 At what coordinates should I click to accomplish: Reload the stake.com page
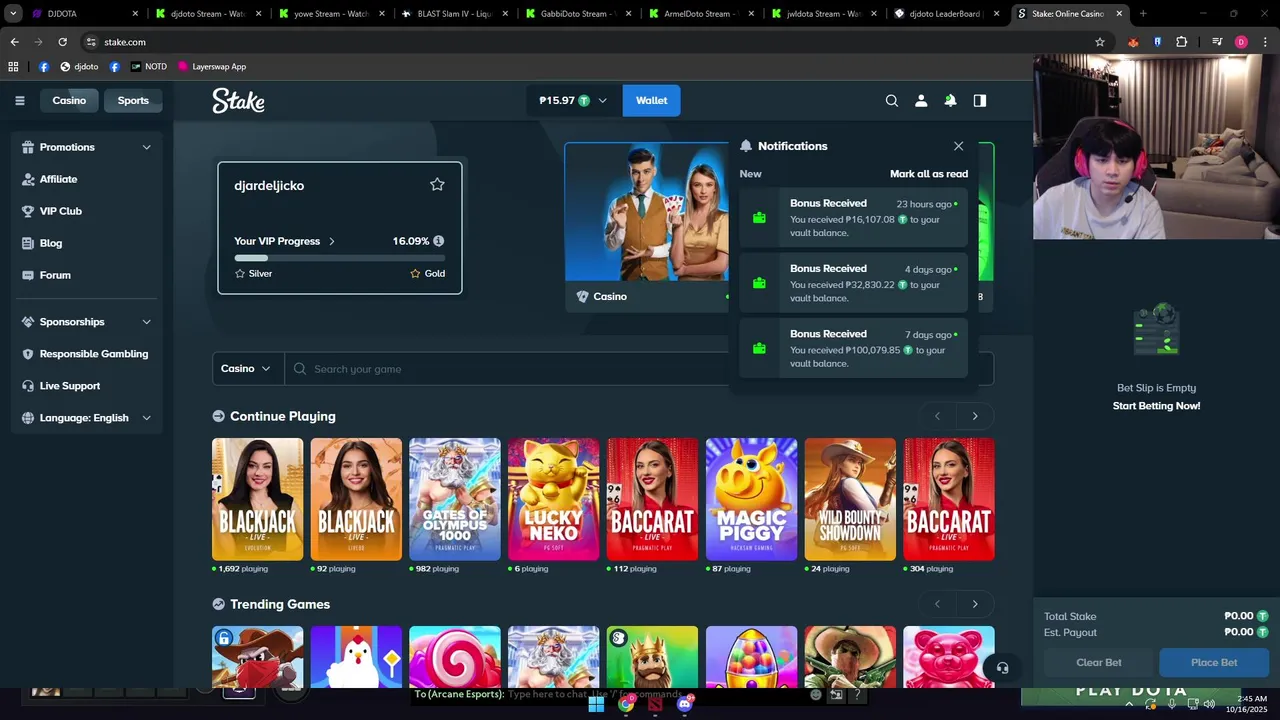click(62, 42)
